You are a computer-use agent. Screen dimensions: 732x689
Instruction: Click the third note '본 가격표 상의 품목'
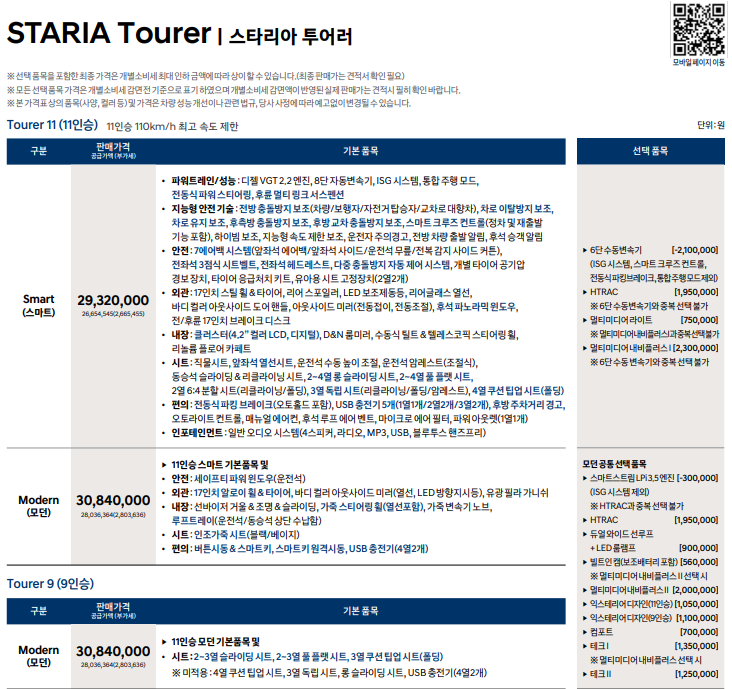pos(209,103)
